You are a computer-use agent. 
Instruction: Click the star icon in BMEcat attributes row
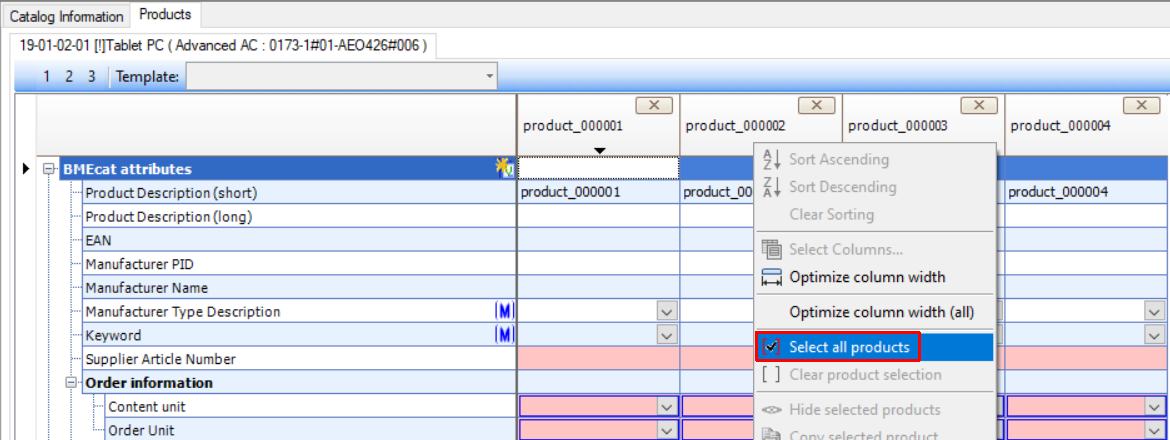click(x=505, y=169)
